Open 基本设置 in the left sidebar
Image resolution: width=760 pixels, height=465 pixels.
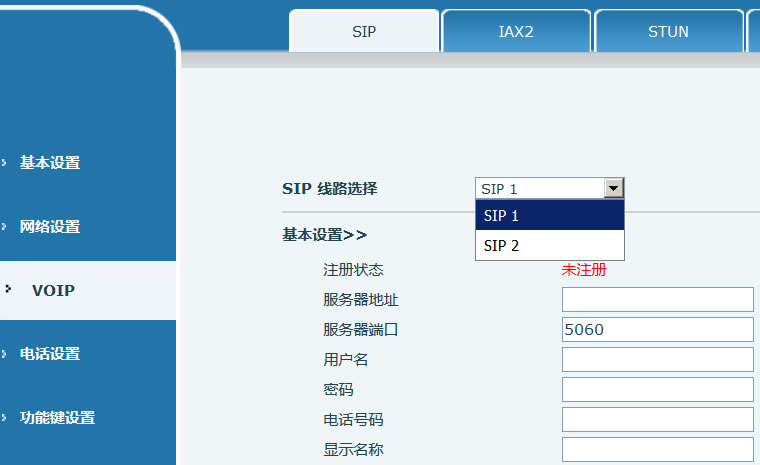pyautogui.click(x=50, y=163)
